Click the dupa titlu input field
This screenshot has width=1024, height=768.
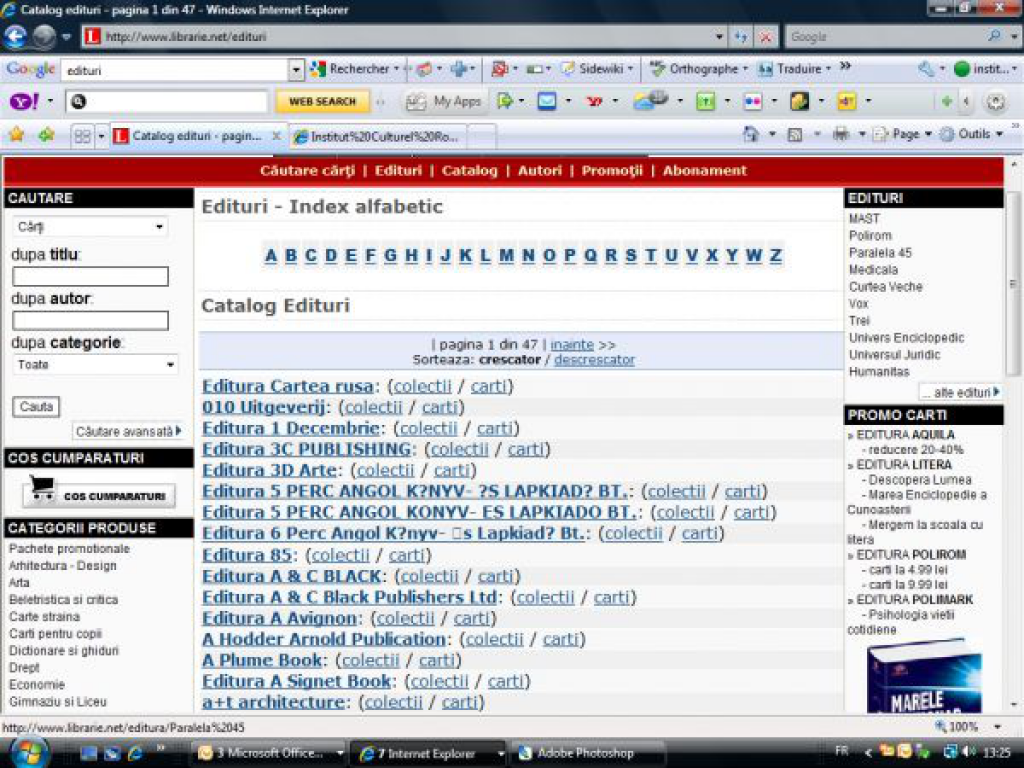90,276
